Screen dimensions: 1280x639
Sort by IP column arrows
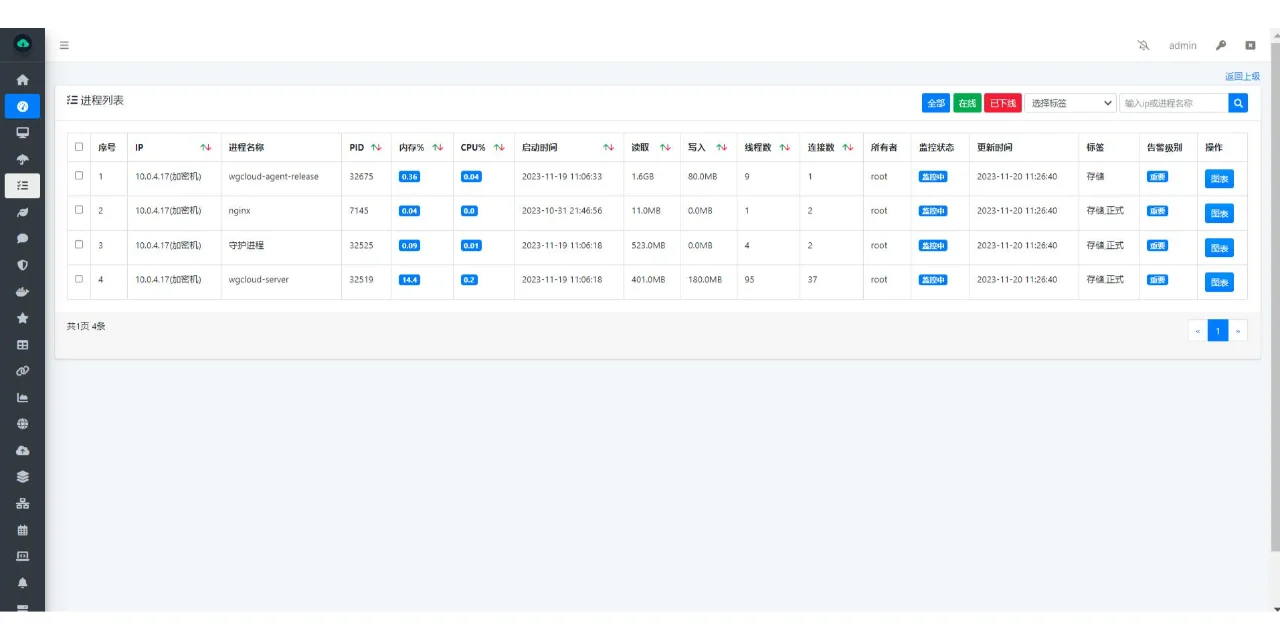click(206, 148)
